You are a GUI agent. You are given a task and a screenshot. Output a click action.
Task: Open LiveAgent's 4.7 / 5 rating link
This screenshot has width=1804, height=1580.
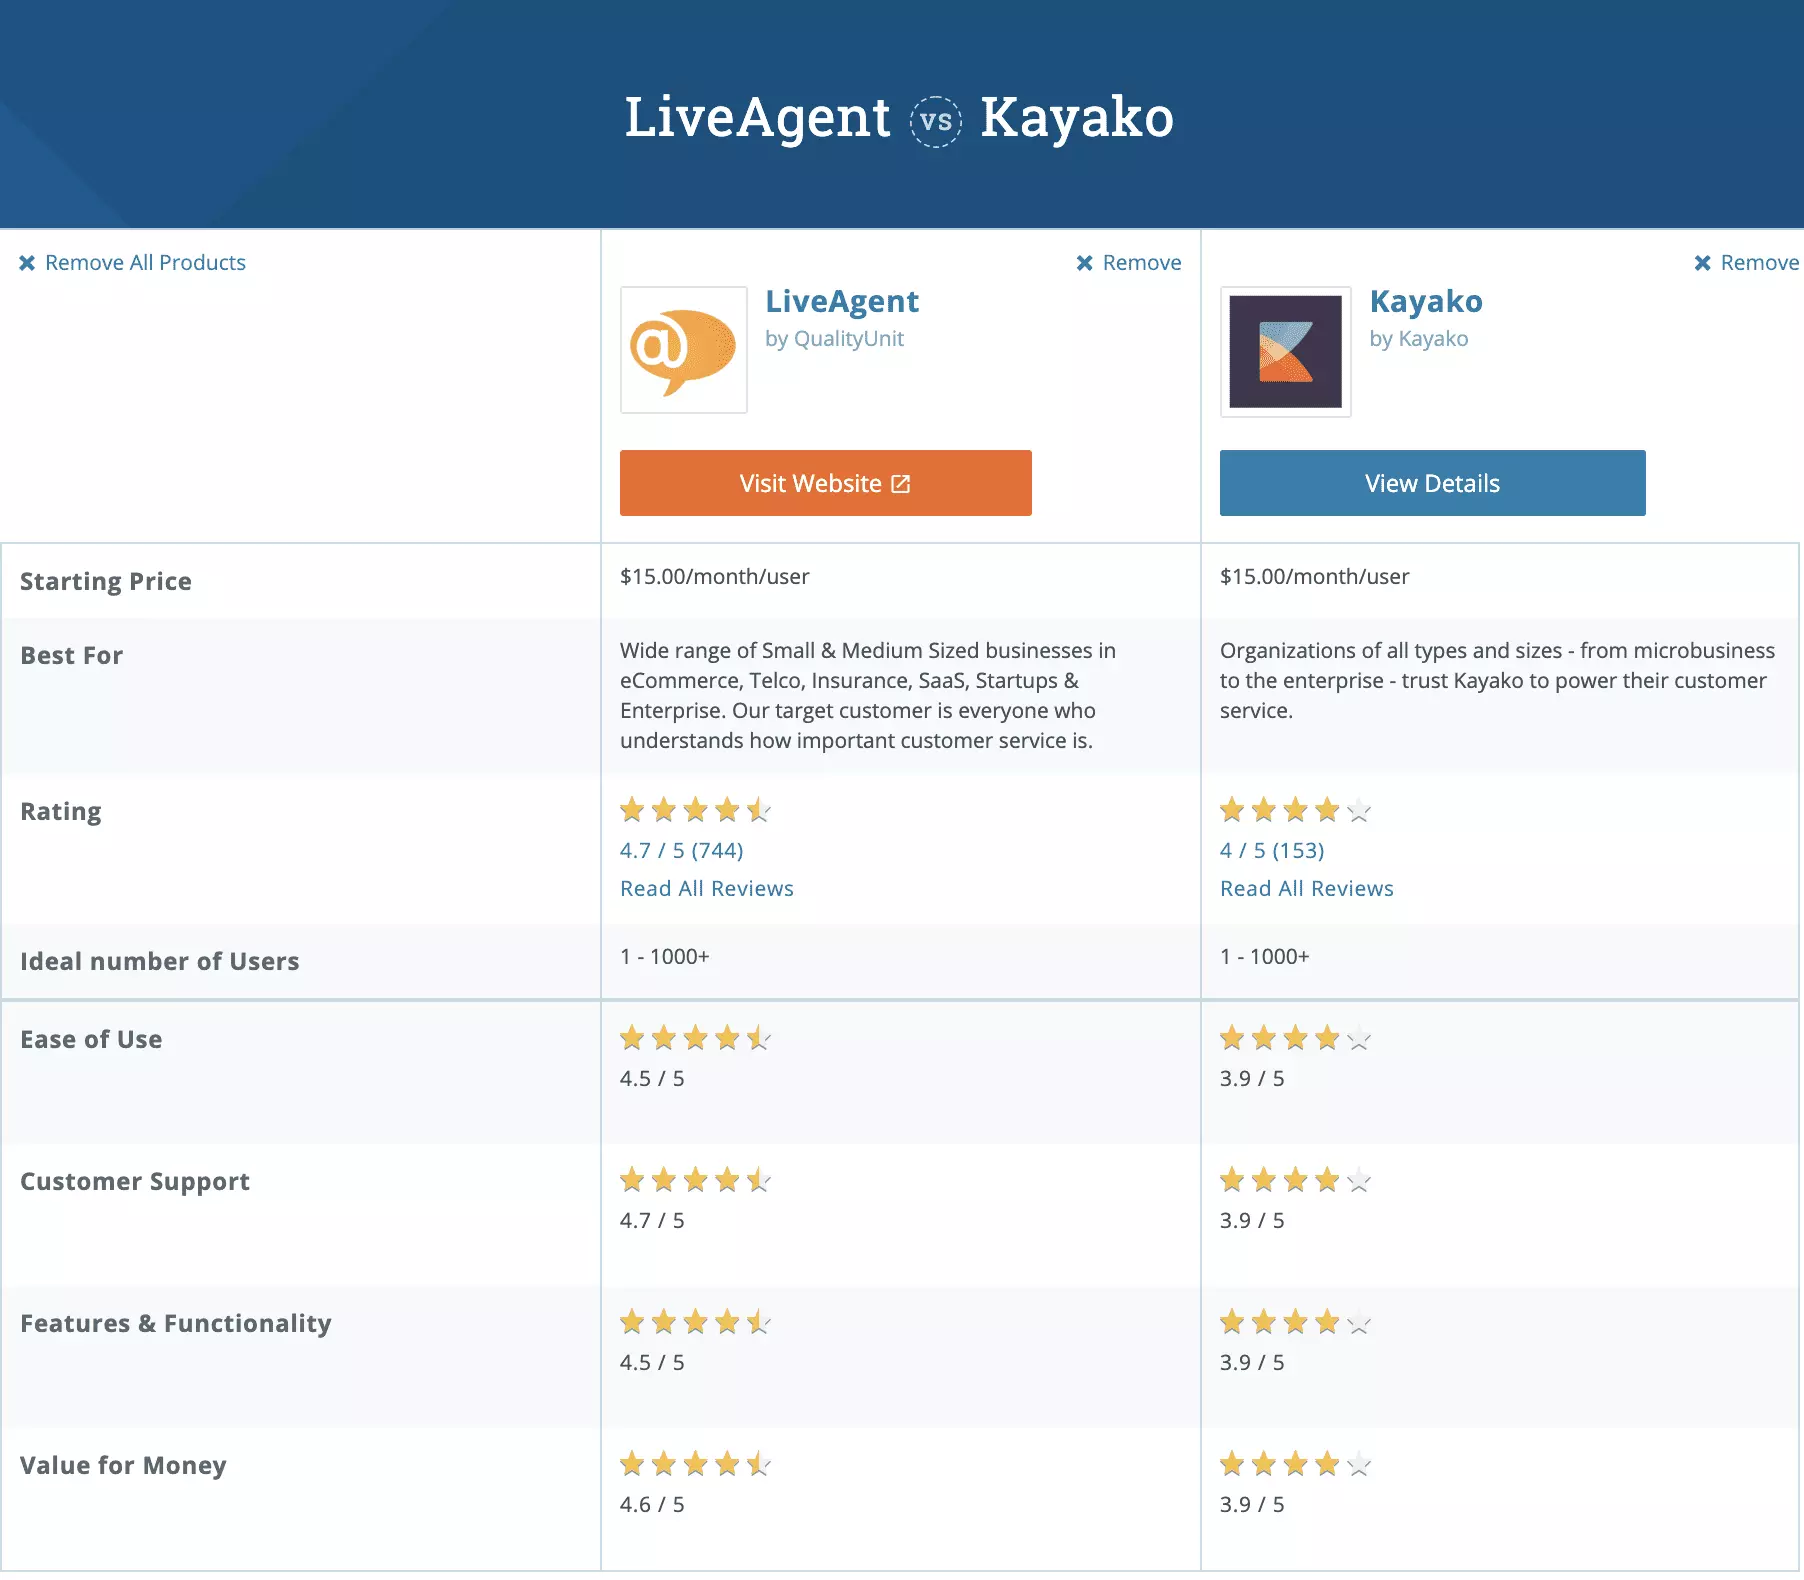coord(681,850)
